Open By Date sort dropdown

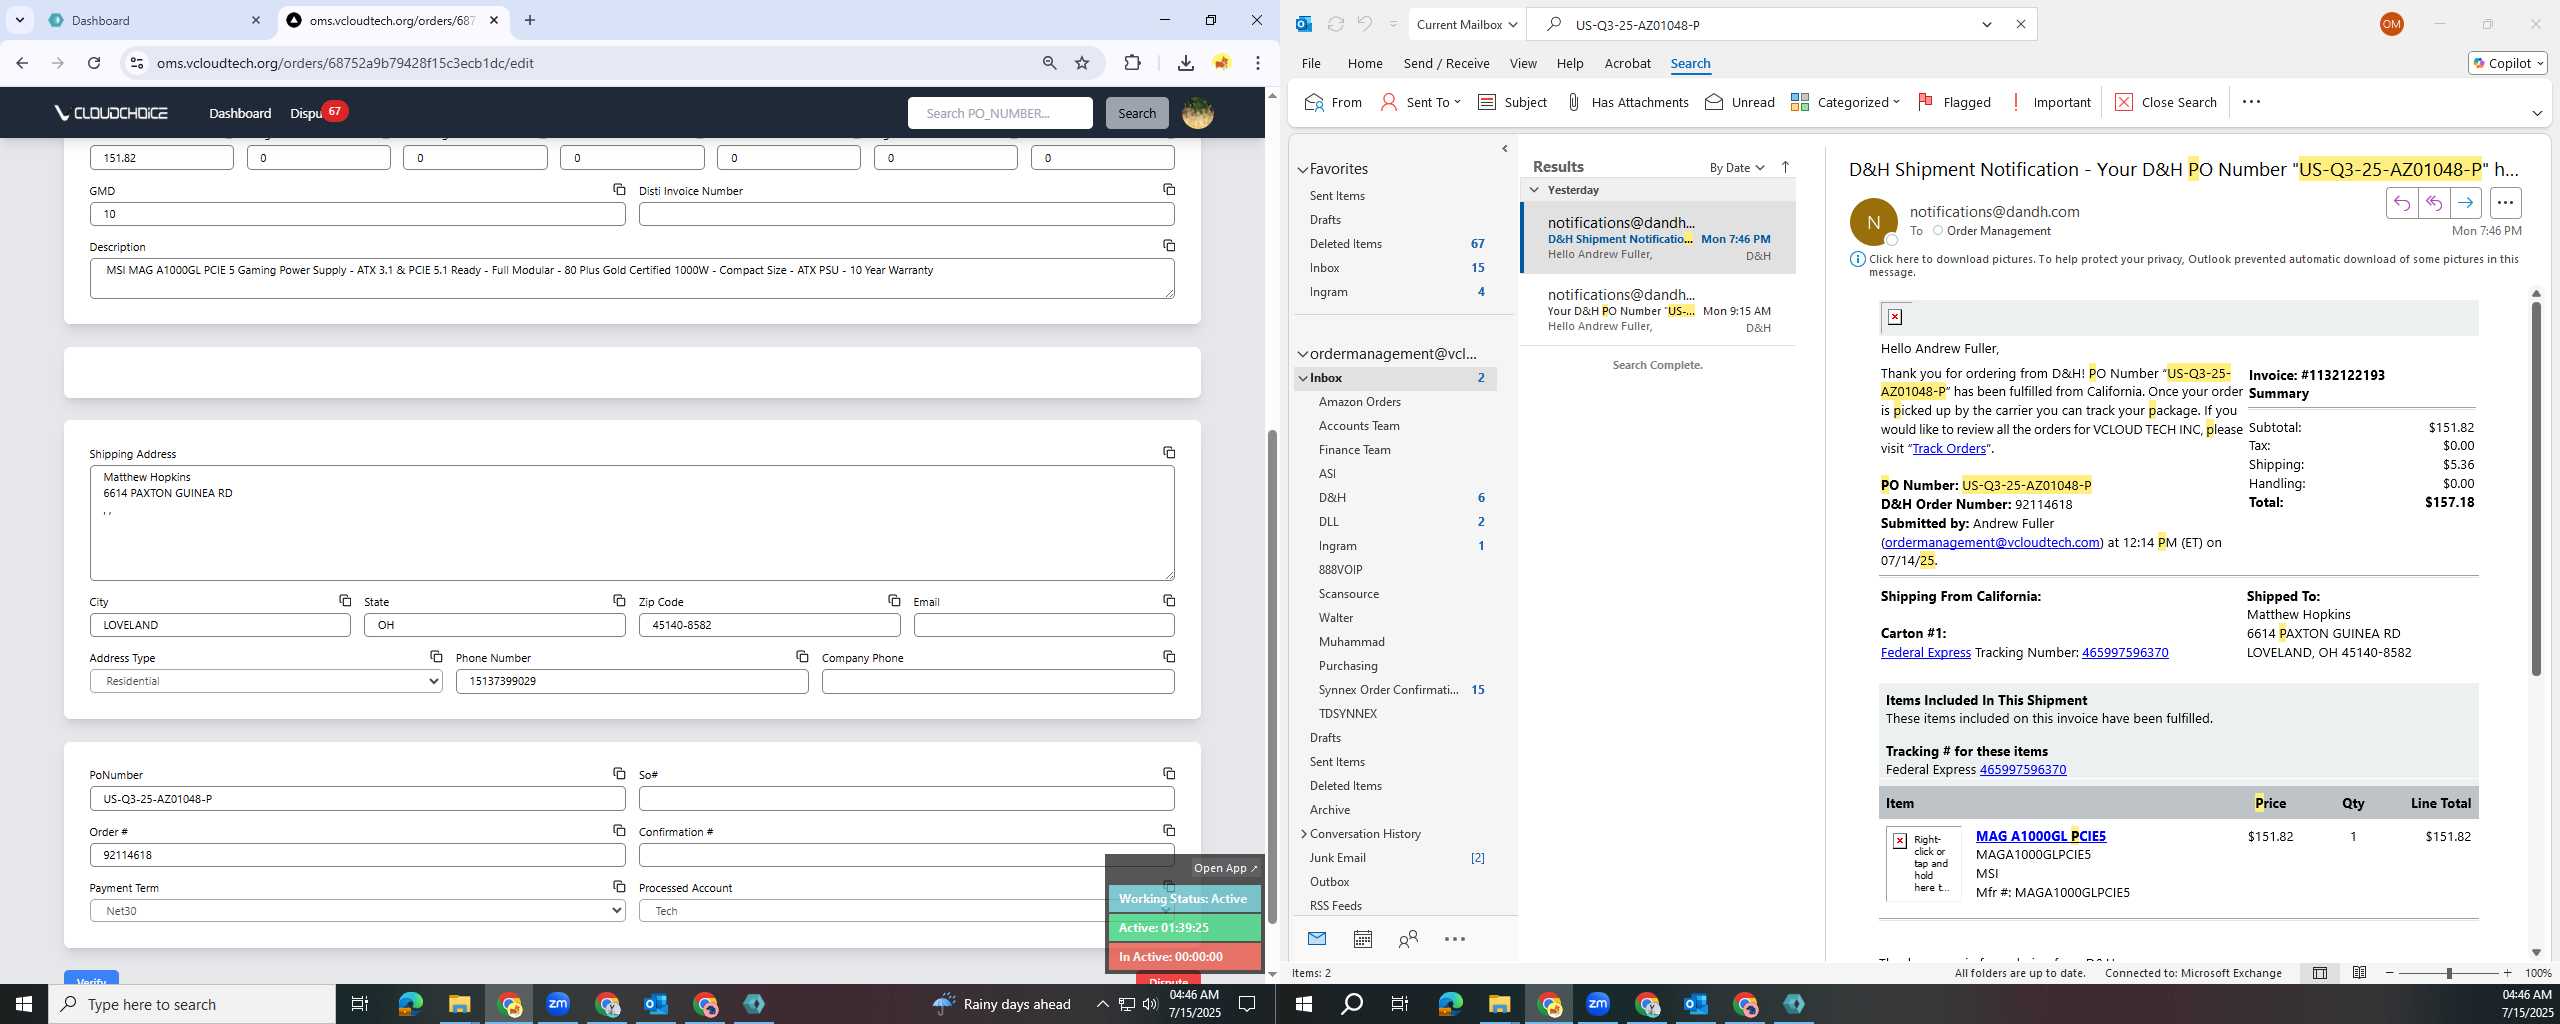click(x=1737, y=167)
